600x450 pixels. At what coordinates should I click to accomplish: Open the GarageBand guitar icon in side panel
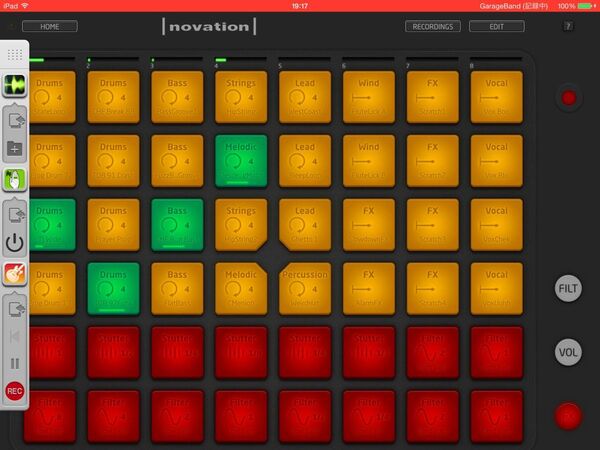[x=15, y=274]
